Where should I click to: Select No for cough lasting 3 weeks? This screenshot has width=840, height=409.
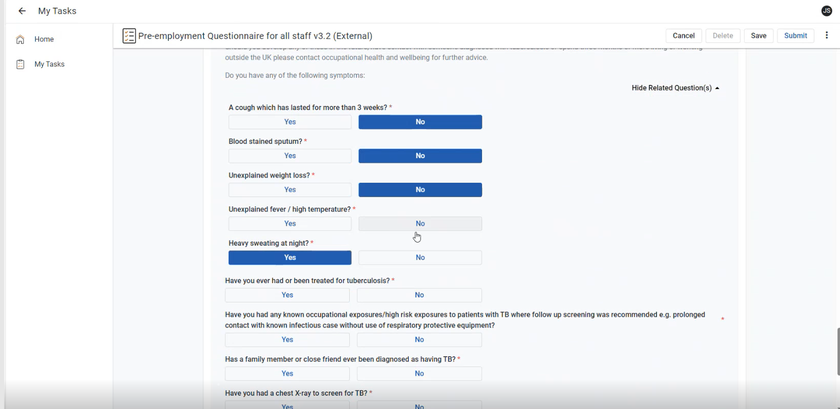[x=420, y=122]
